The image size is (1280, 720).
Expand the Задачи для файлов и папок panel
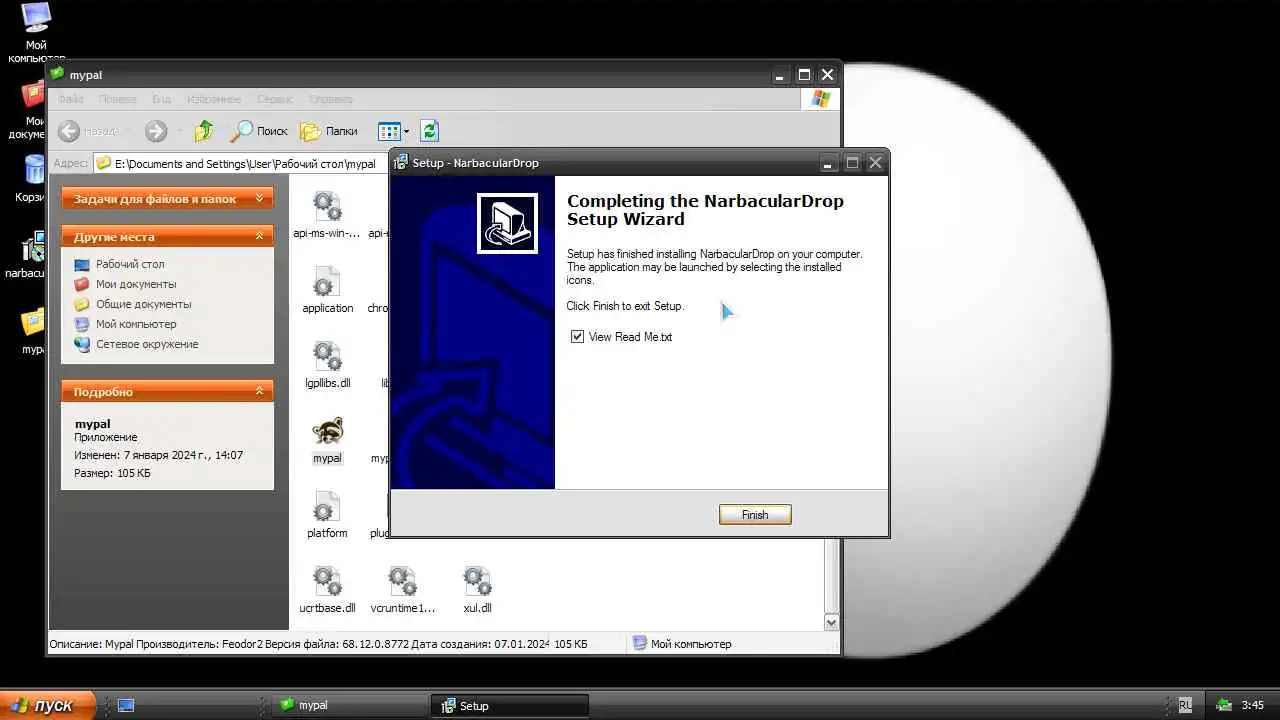point(259,199)
